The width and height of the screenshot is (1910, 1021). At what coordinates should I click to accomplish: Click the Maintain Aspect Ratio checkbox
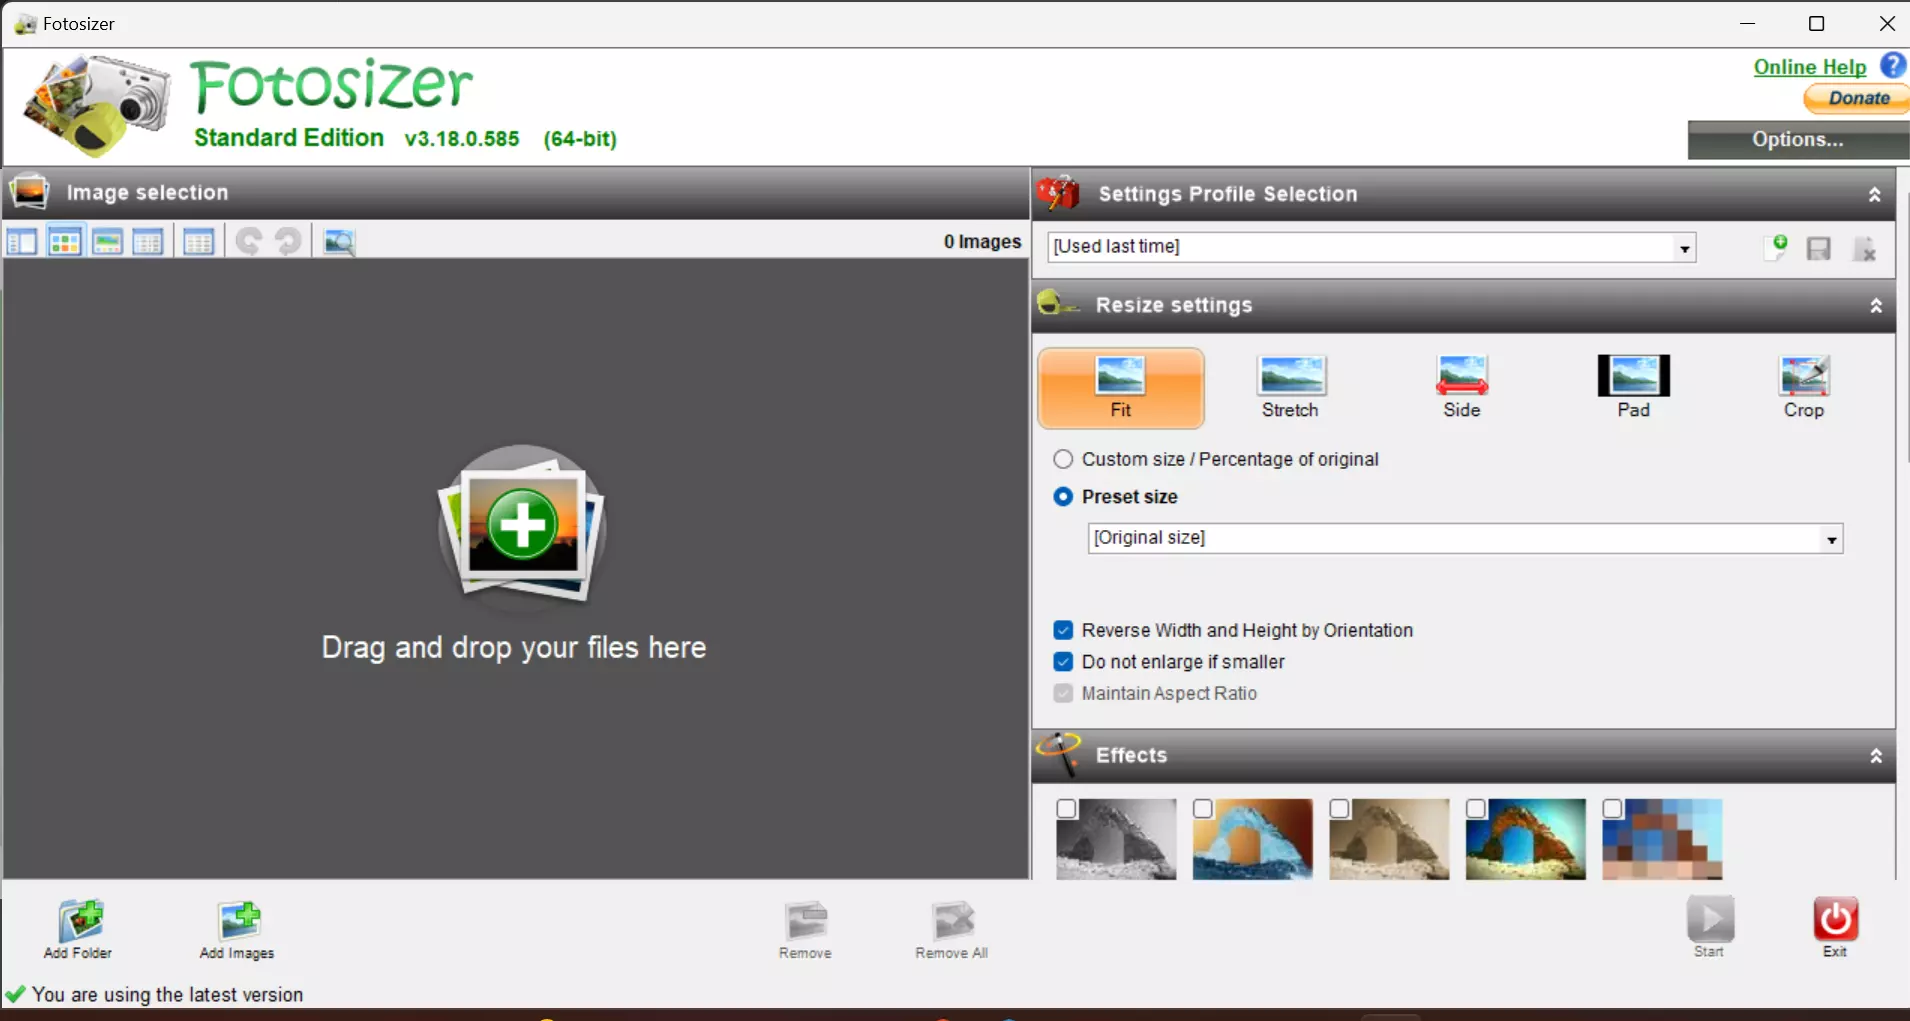tap(1063, 693)
